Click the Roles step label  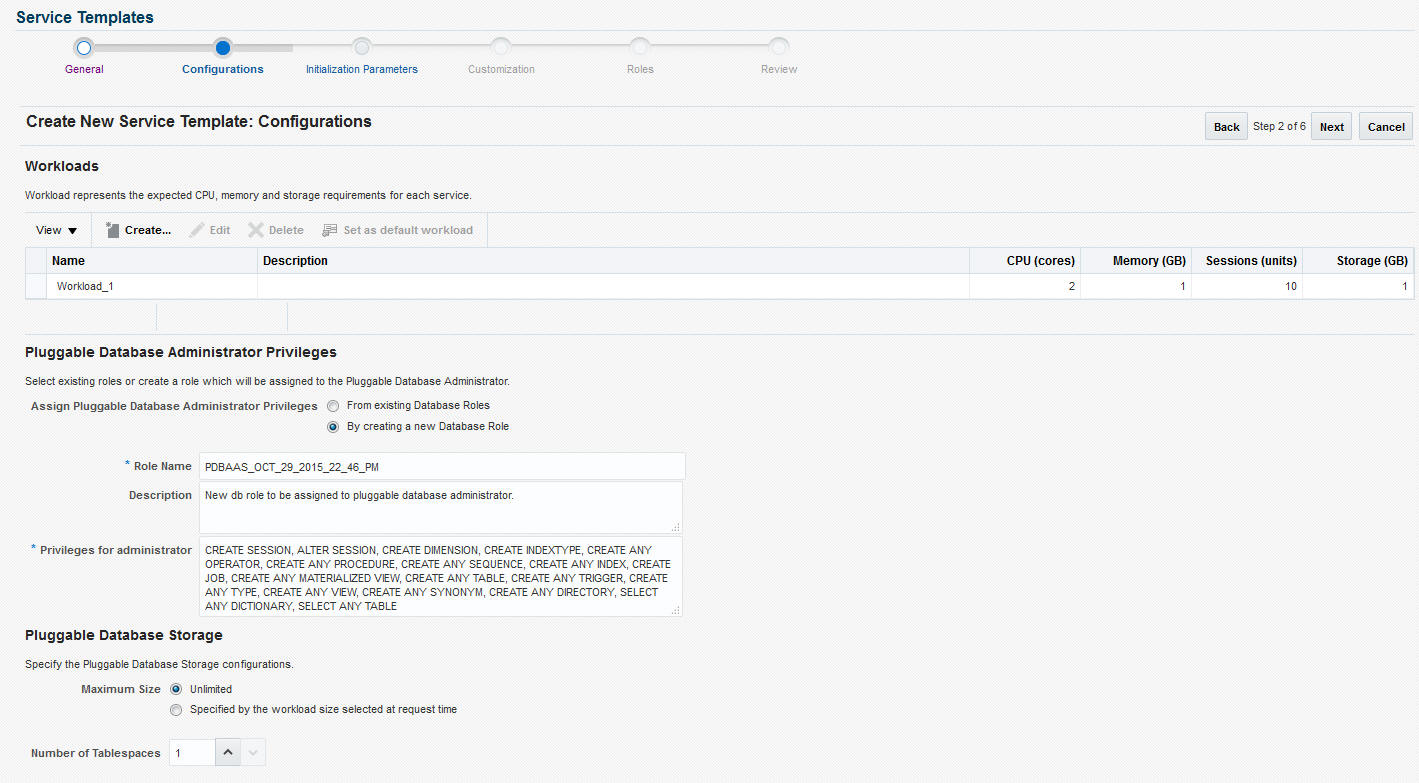pos(640,69)
